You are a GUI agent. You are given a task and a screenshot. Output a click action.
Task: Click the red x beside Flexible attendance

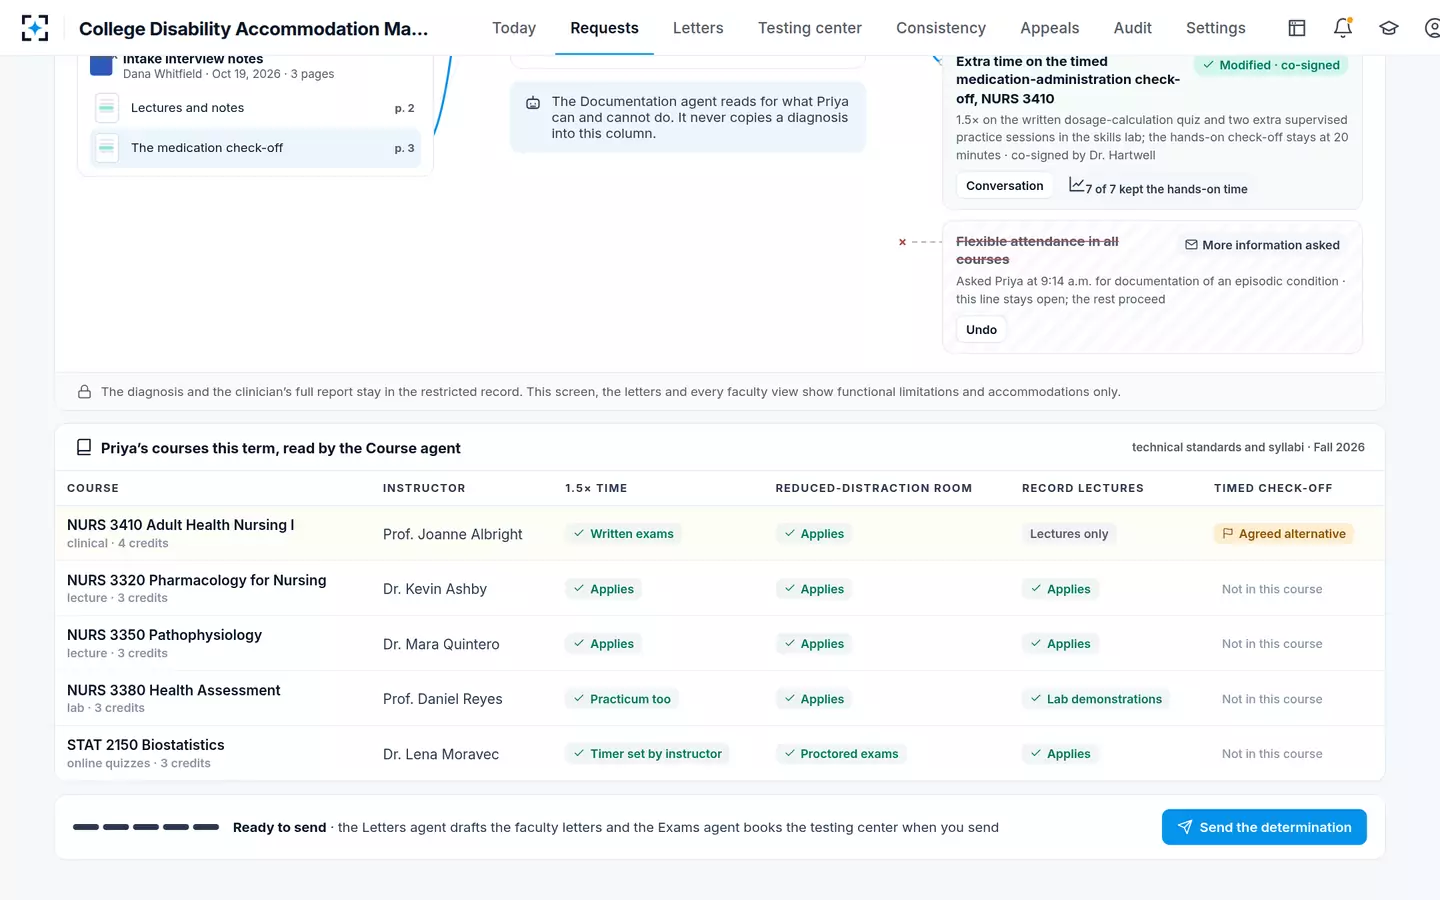click(x=902, y=242)
